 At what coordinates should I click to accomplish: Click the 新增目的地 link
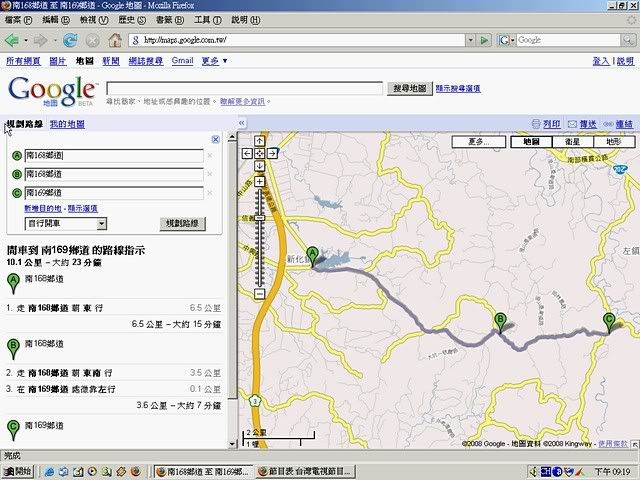(x=43, y=209)
